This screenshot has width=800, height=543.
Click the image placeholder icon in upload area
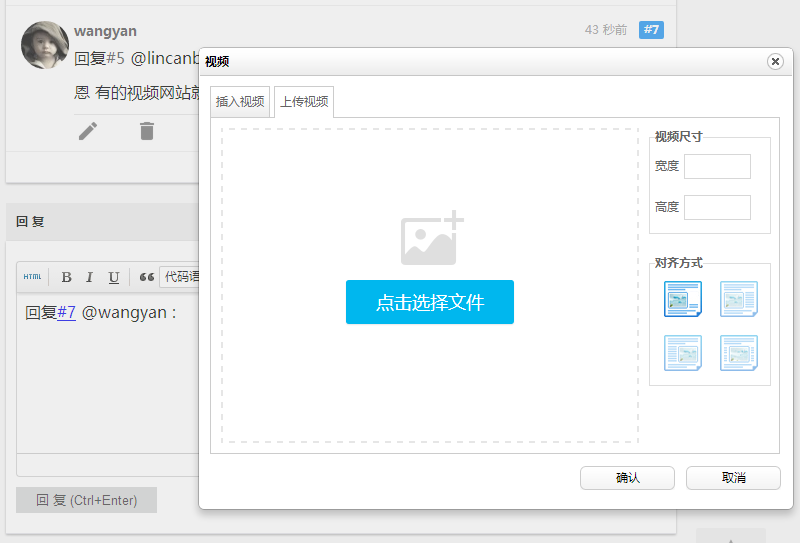432,238
